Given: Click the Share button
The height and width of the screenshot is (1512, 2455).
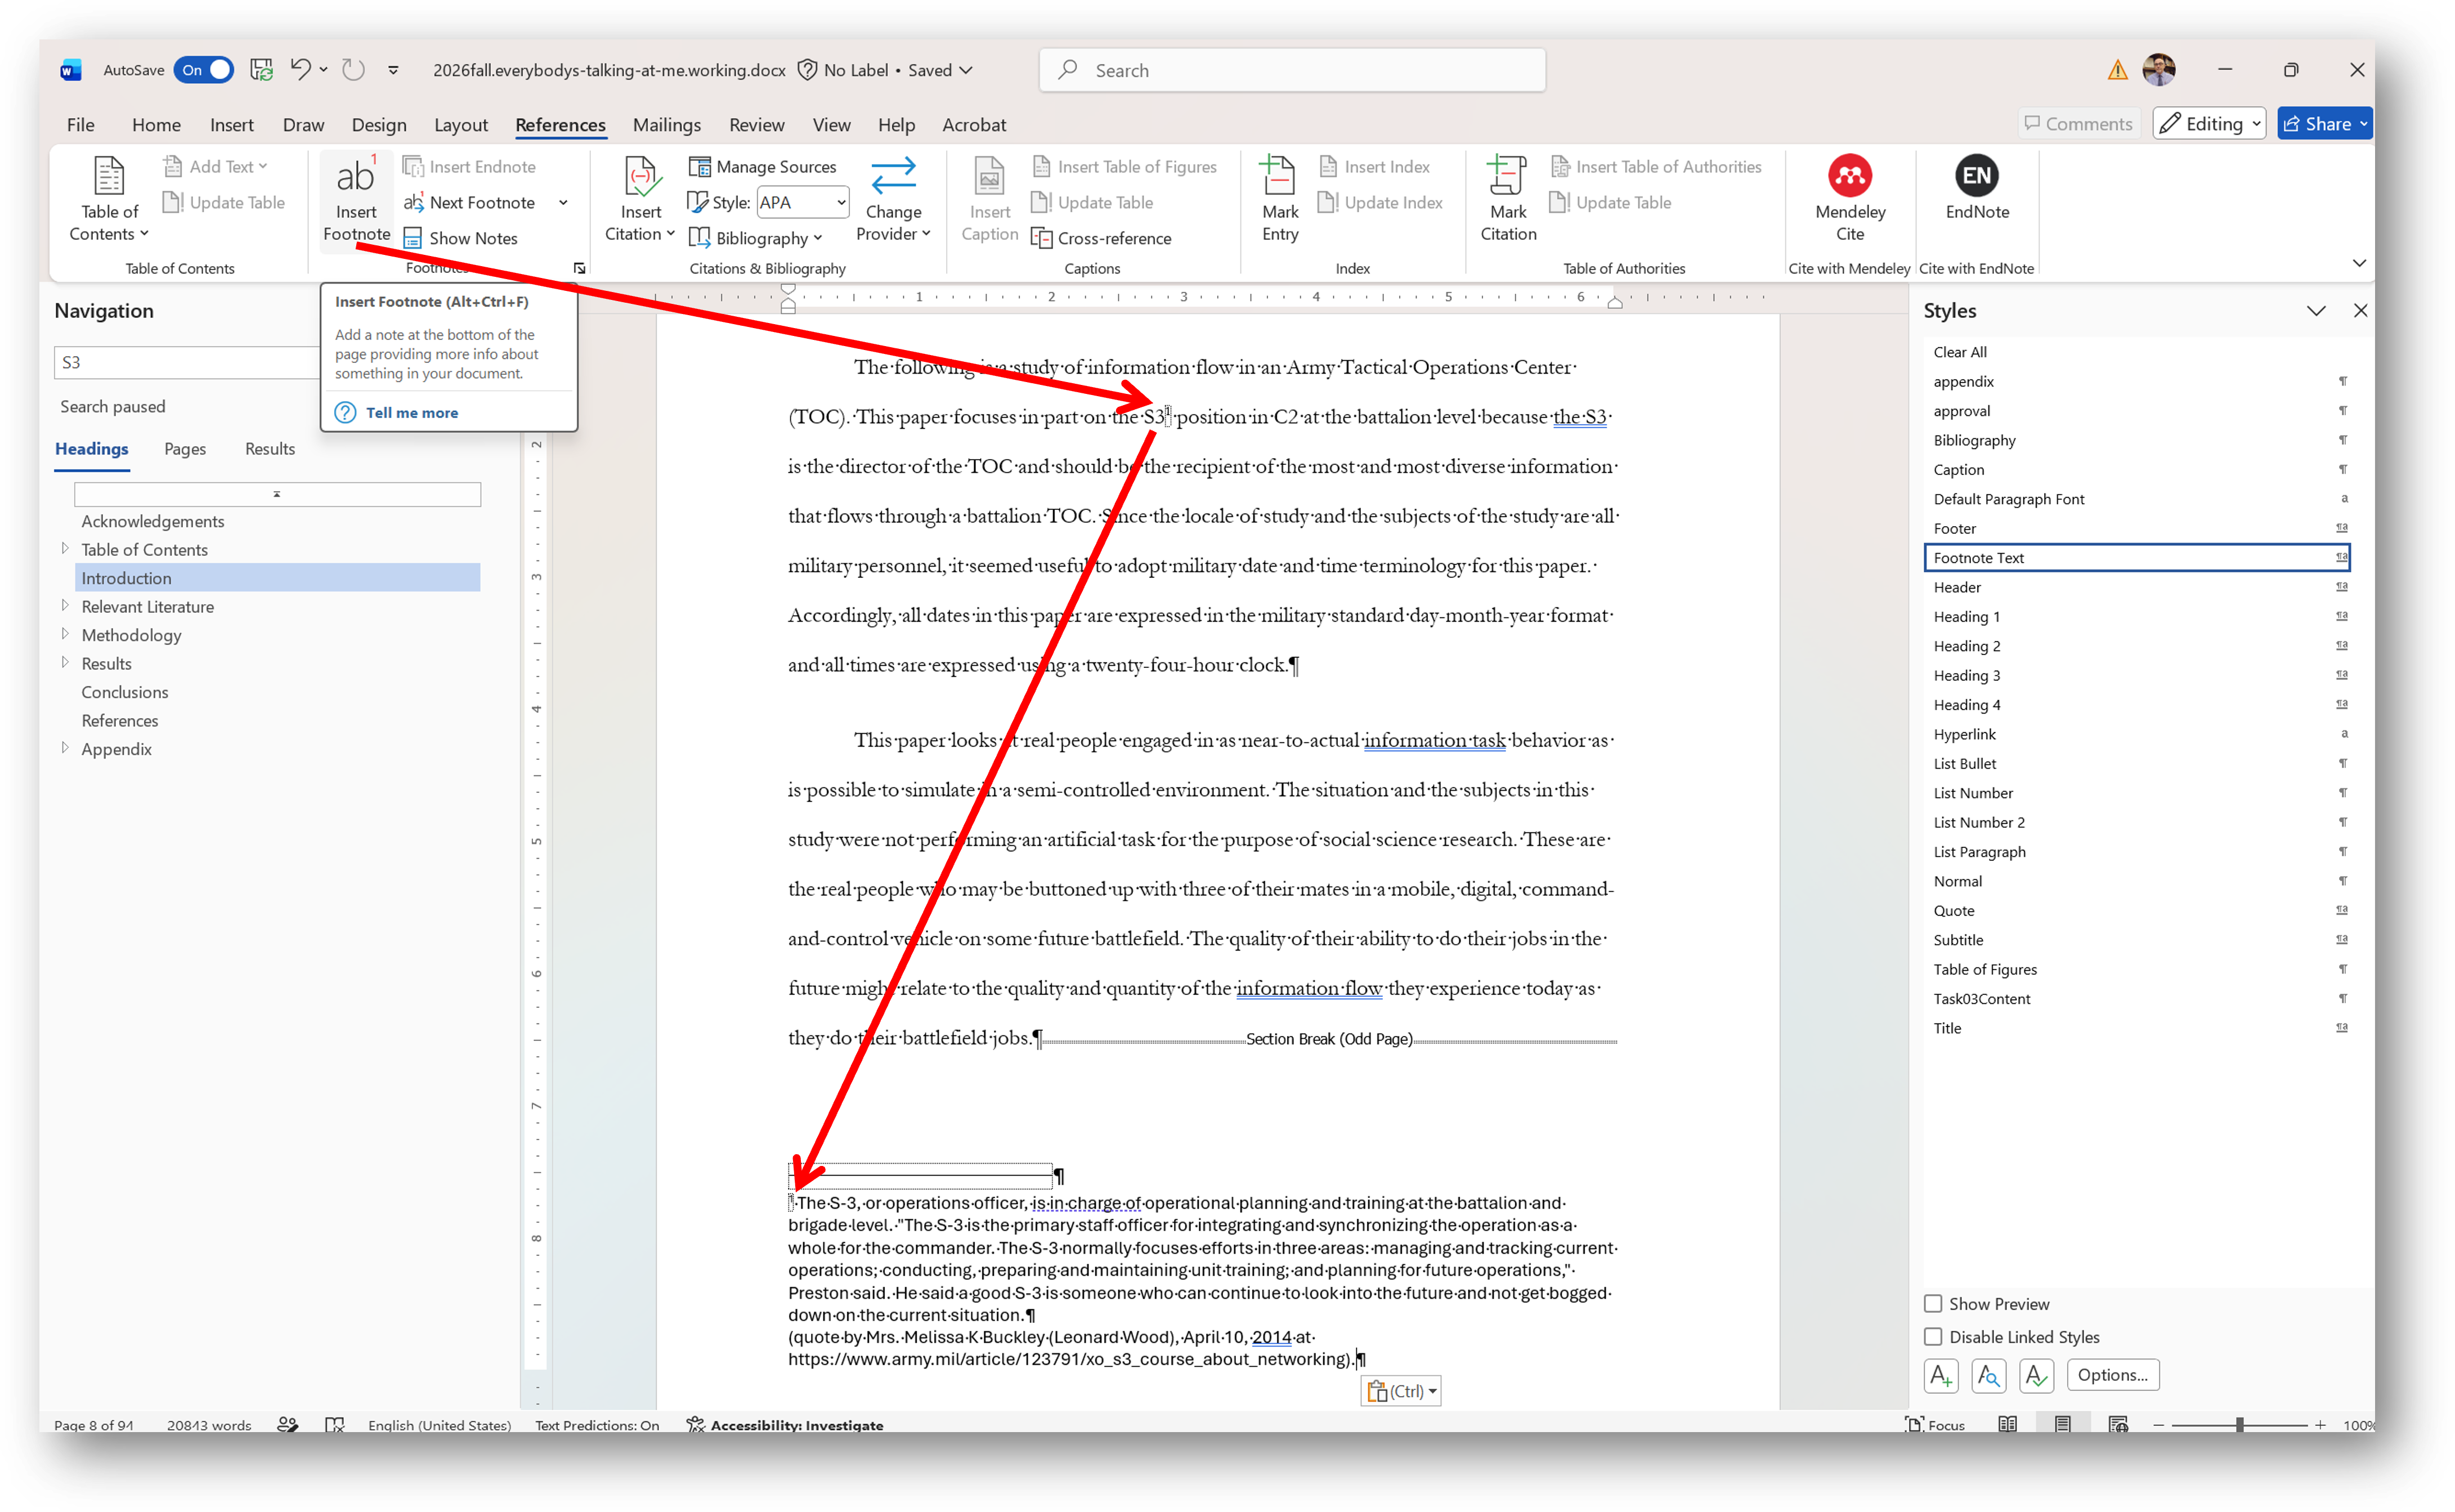Looking at the screenshot, I should (2325, 124).
